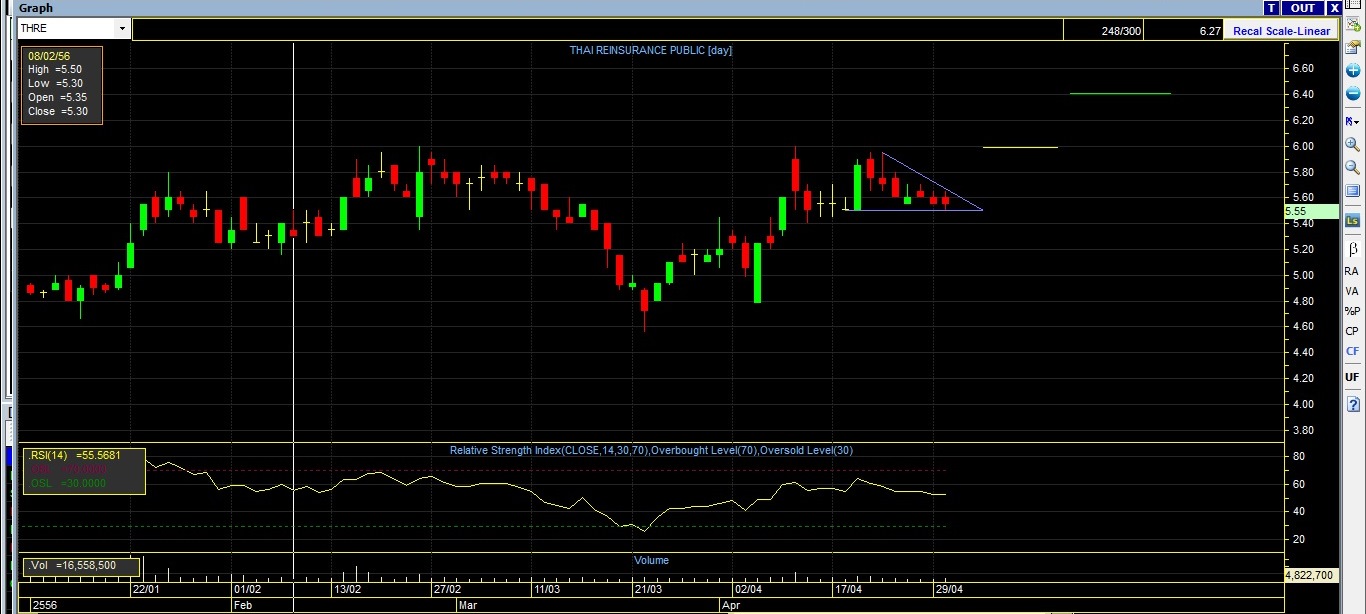Screen dimensions: 1366x614
Task: Select the yellow horizontal line near 6.00
Action: [1020, 147]
